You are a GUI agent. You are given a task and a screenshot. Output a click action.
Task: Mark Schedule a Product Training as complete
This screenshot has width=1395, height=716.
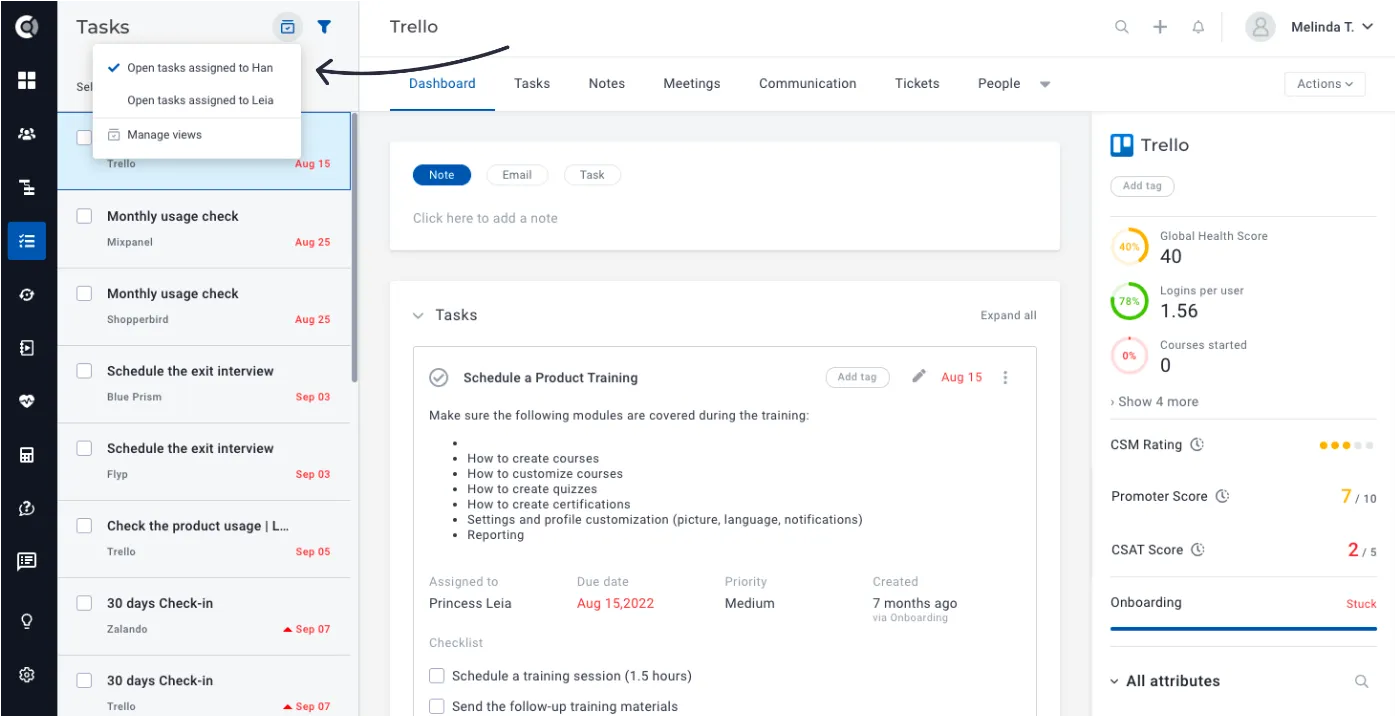click(x=438, y=377)
